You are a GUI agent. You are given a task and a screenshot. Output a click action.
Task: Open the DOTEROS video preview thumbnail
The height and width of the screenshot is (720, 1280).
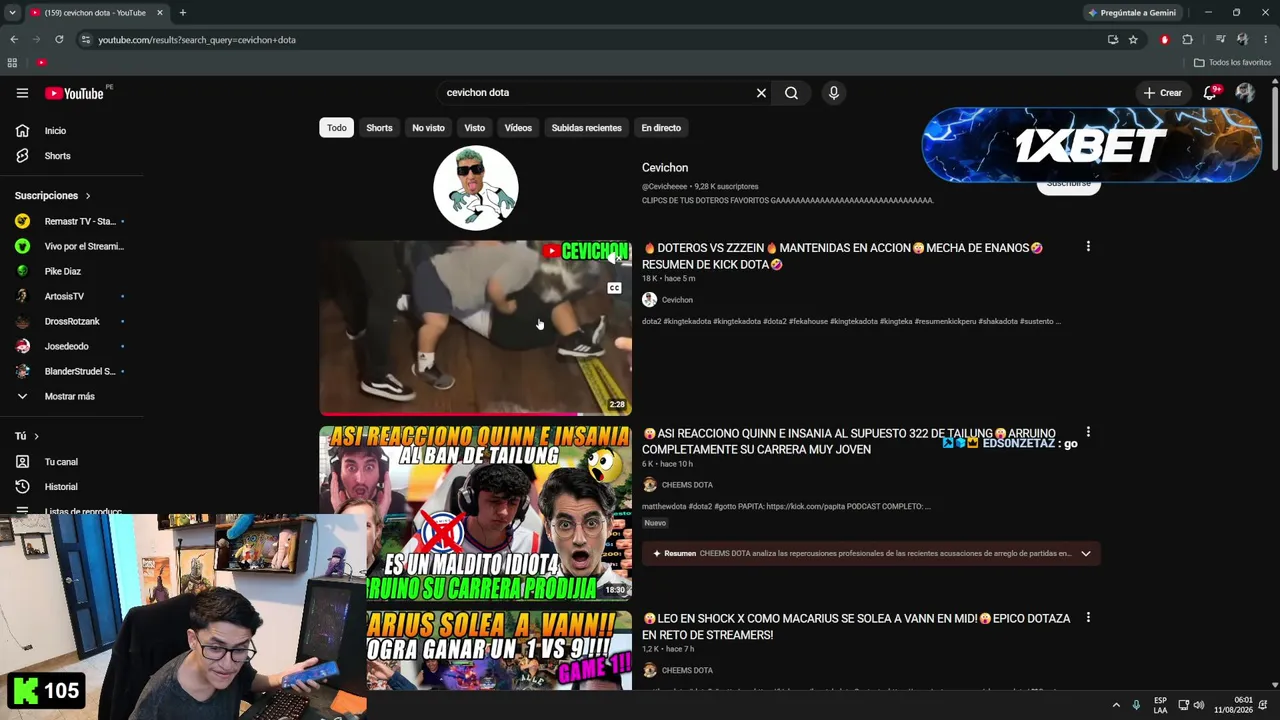click(x=475, y=328)
